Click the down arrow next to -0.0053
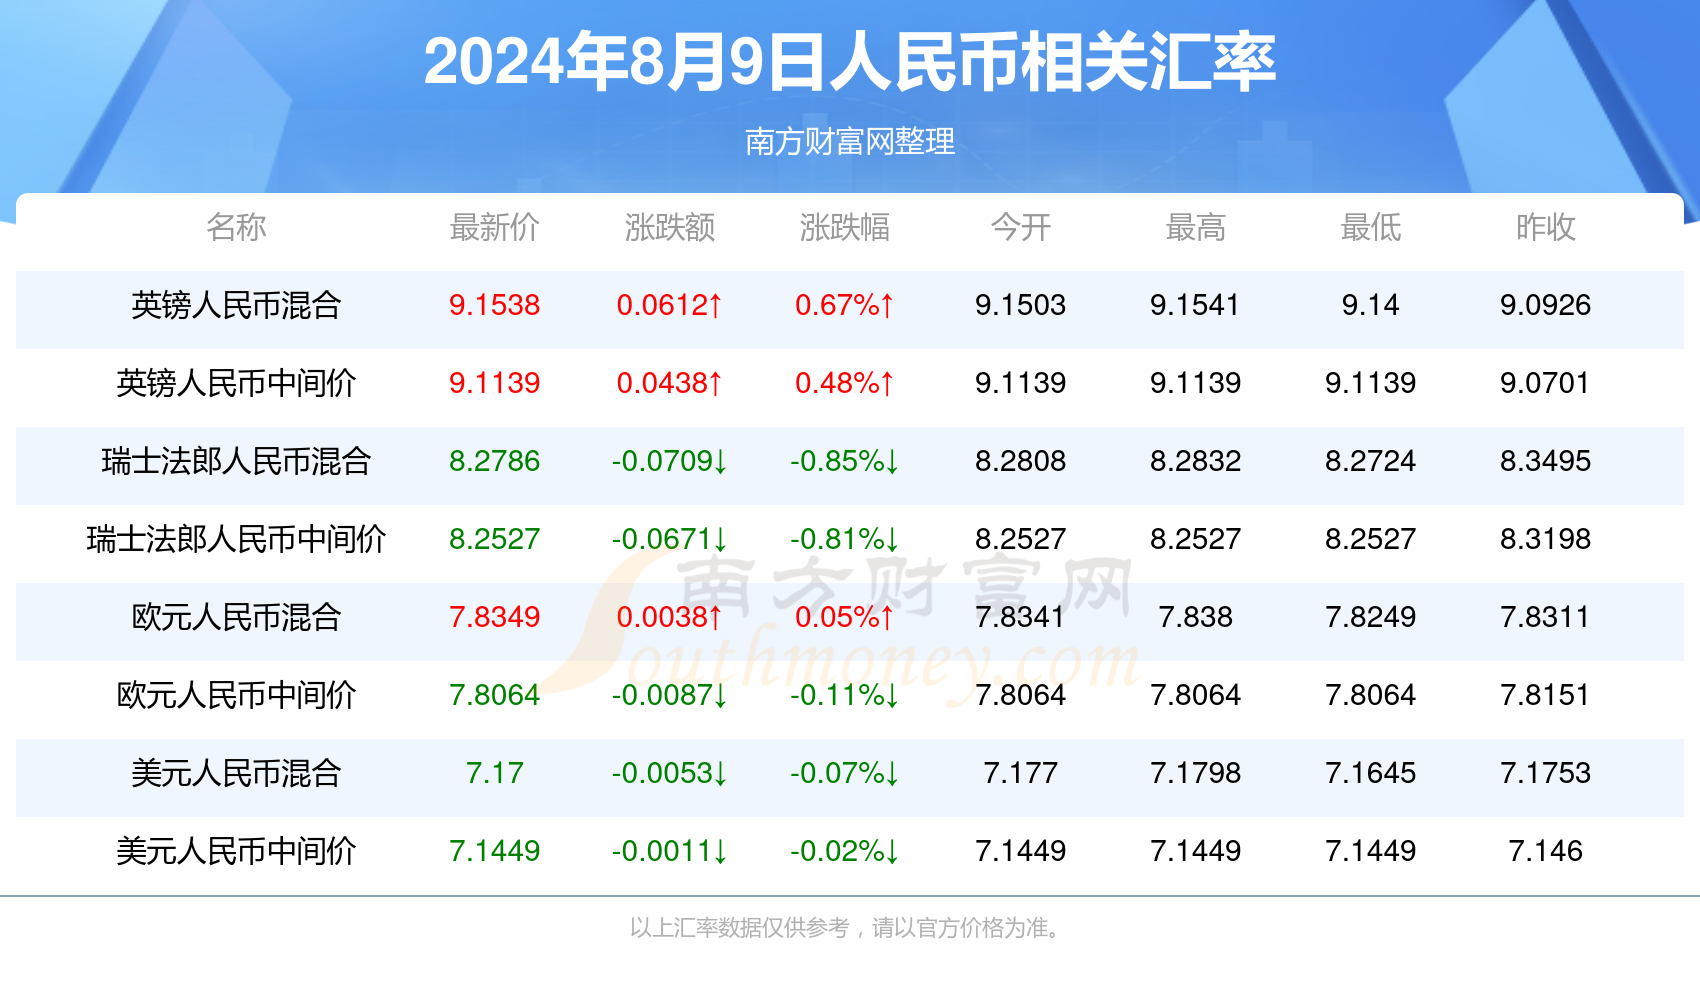Viewport: 1700px width, 1000px height. pyautogui.click(x=720, y=773)
